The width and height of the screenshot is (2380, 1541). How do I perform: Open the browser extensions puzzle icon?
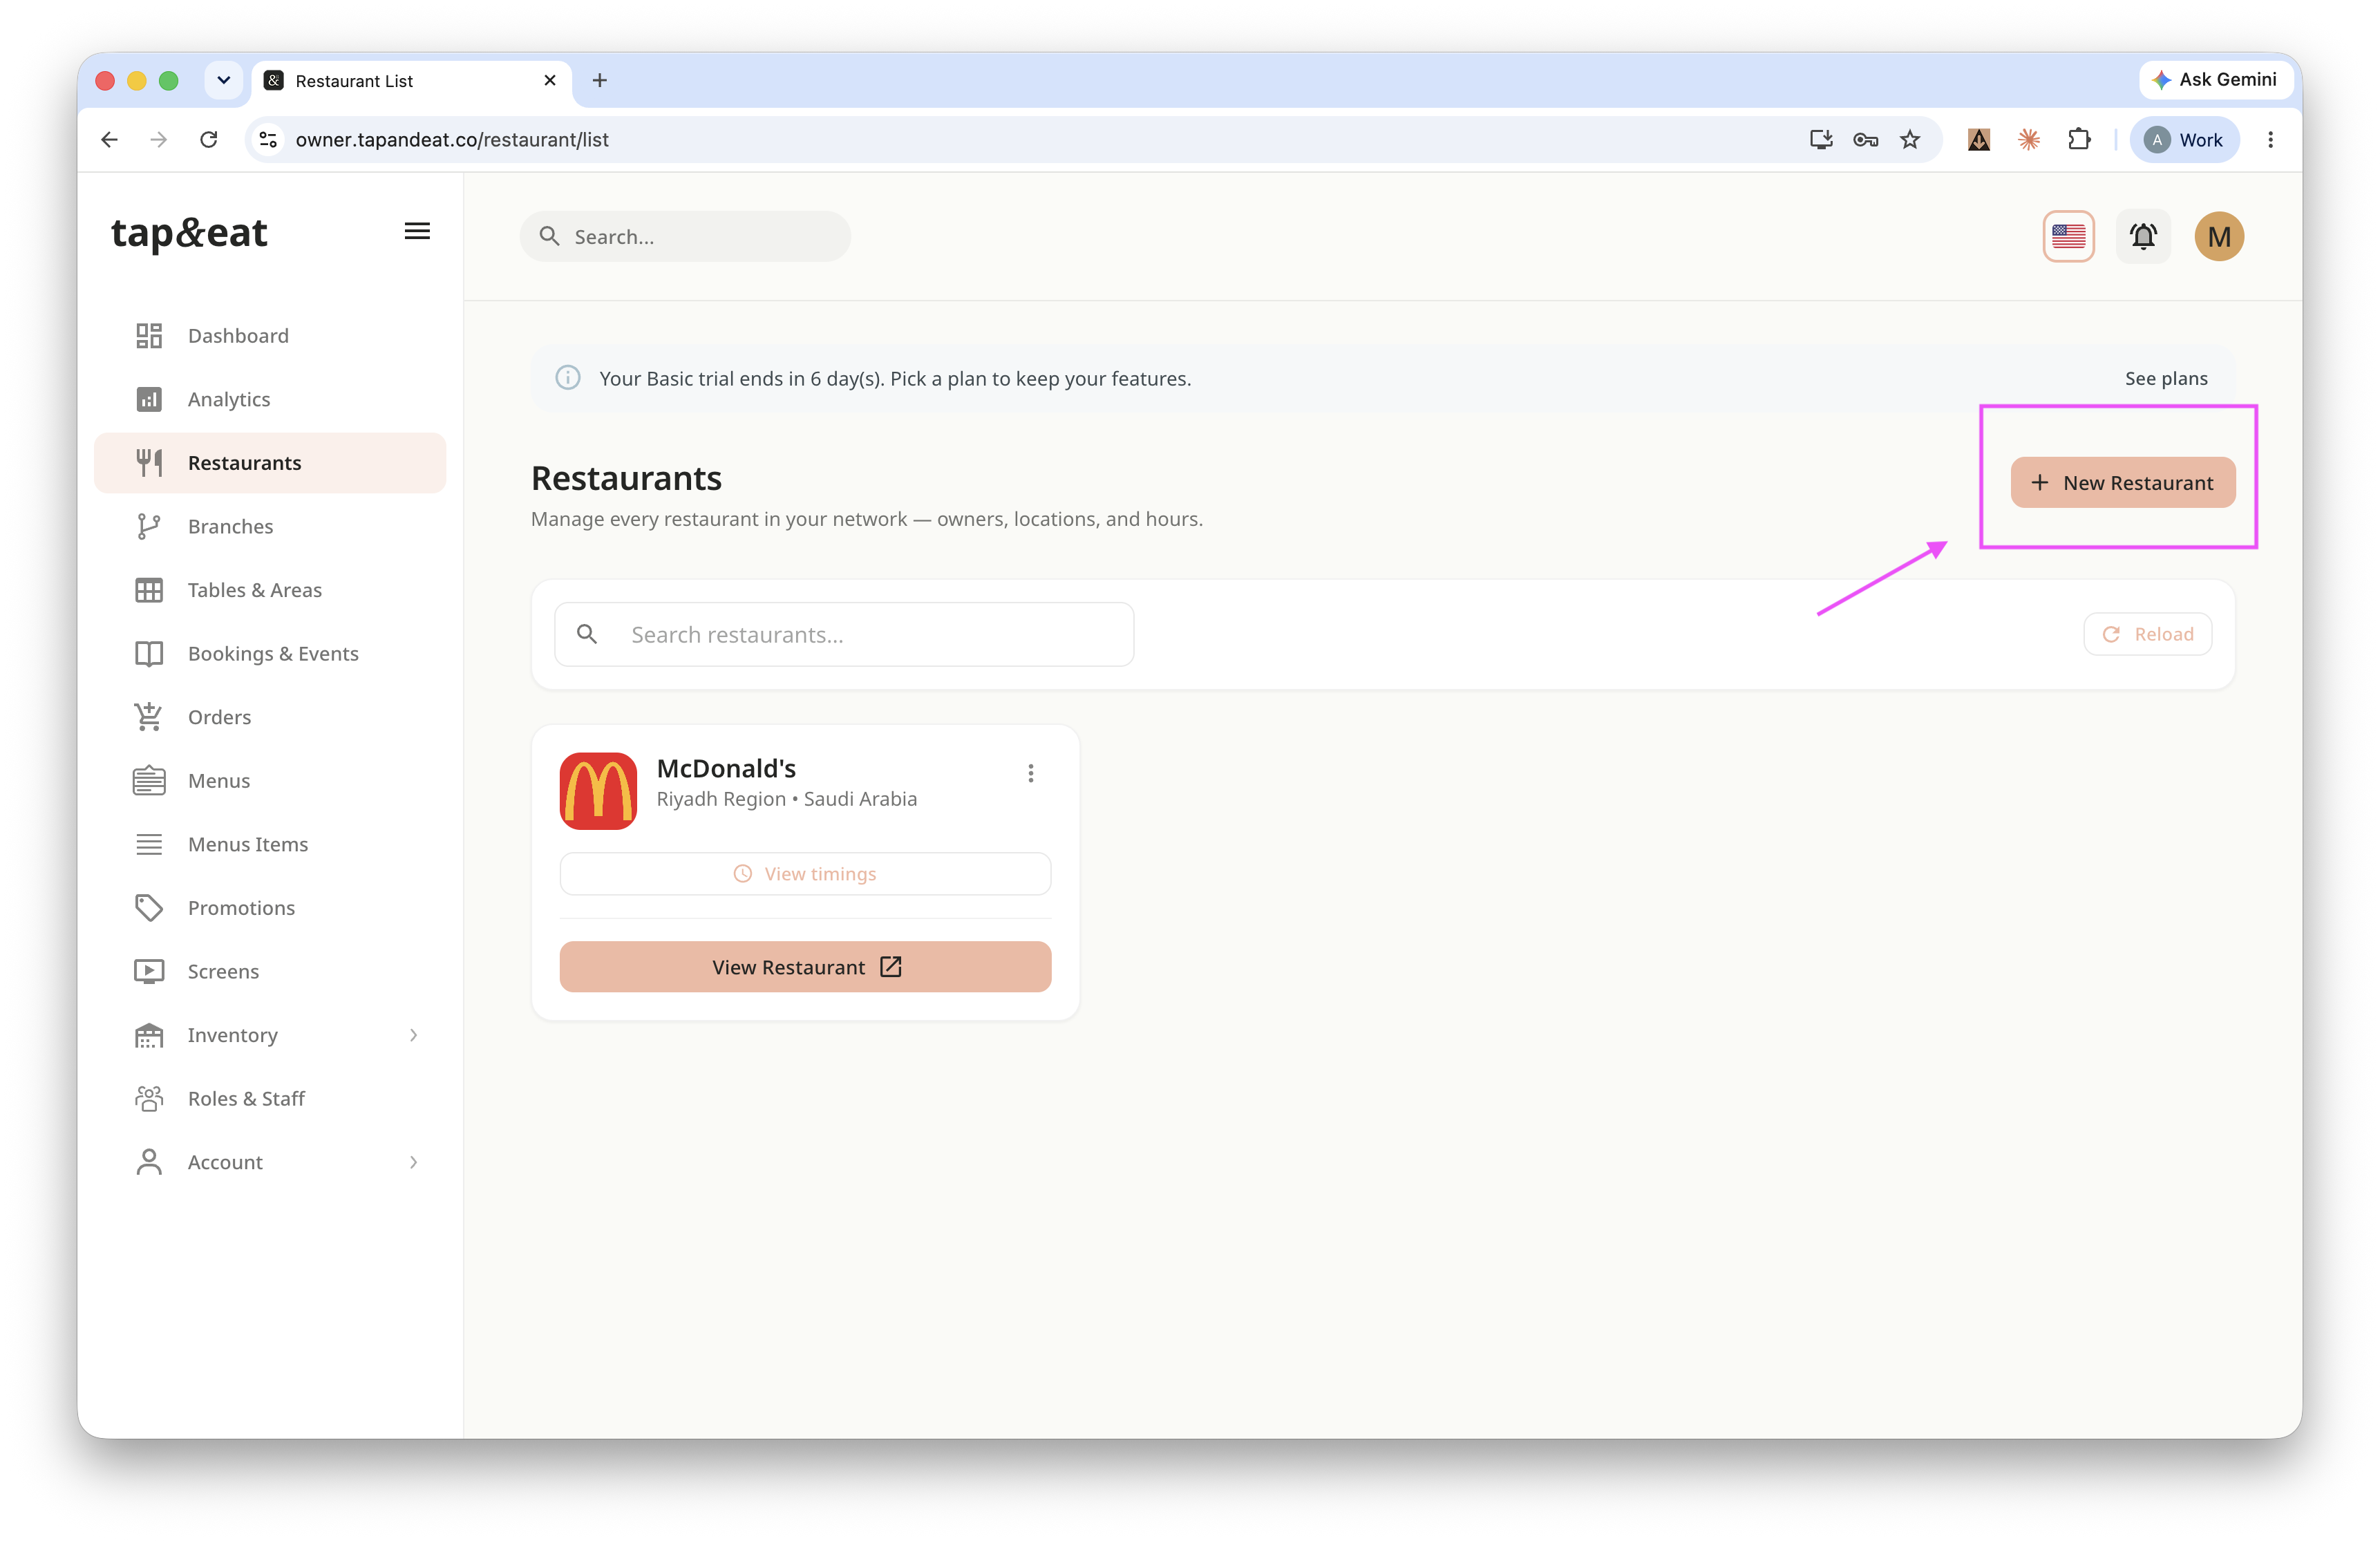tap(2078, 140)
